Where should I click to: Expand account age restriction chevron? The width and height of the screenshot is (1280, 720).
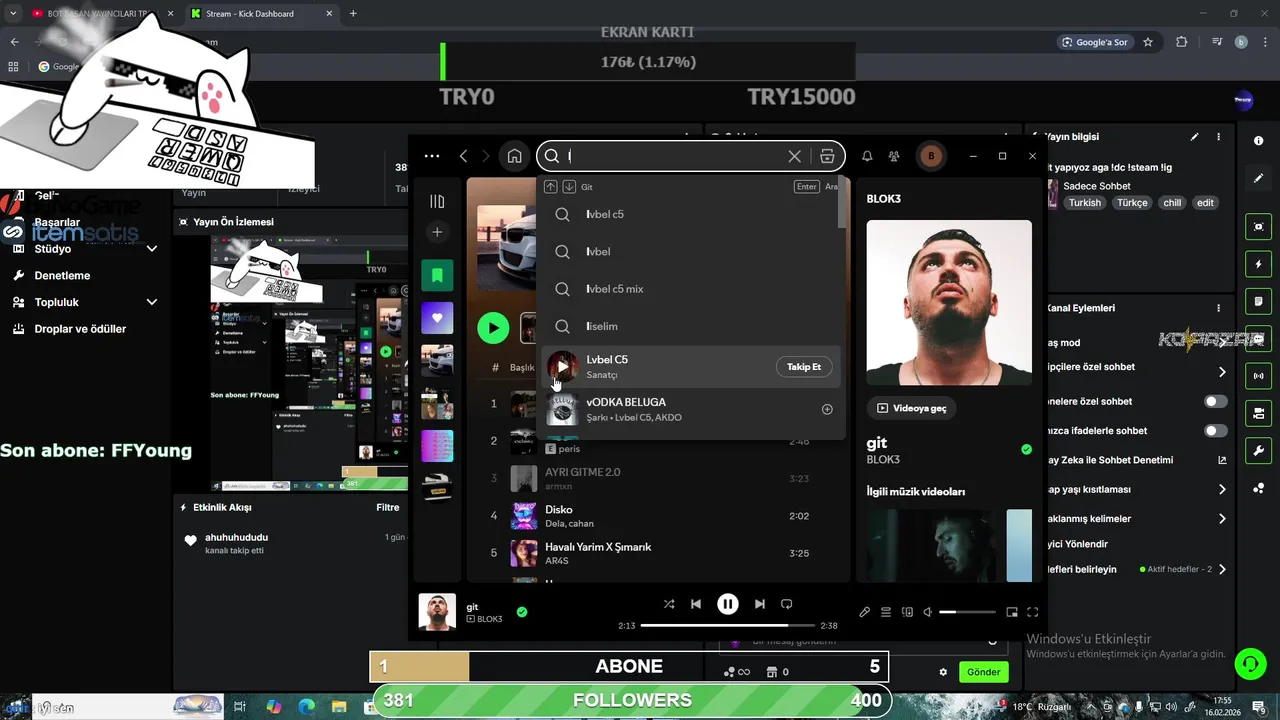(1222, 490)
